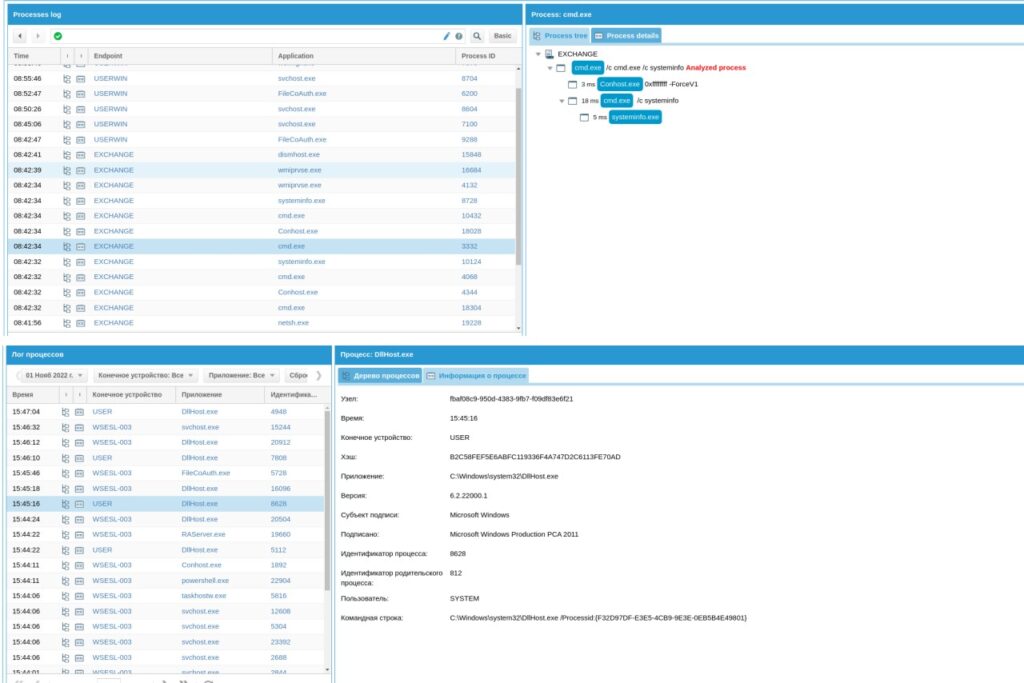Click the pencil edit icon in filter bar

[x=447, y=36]
